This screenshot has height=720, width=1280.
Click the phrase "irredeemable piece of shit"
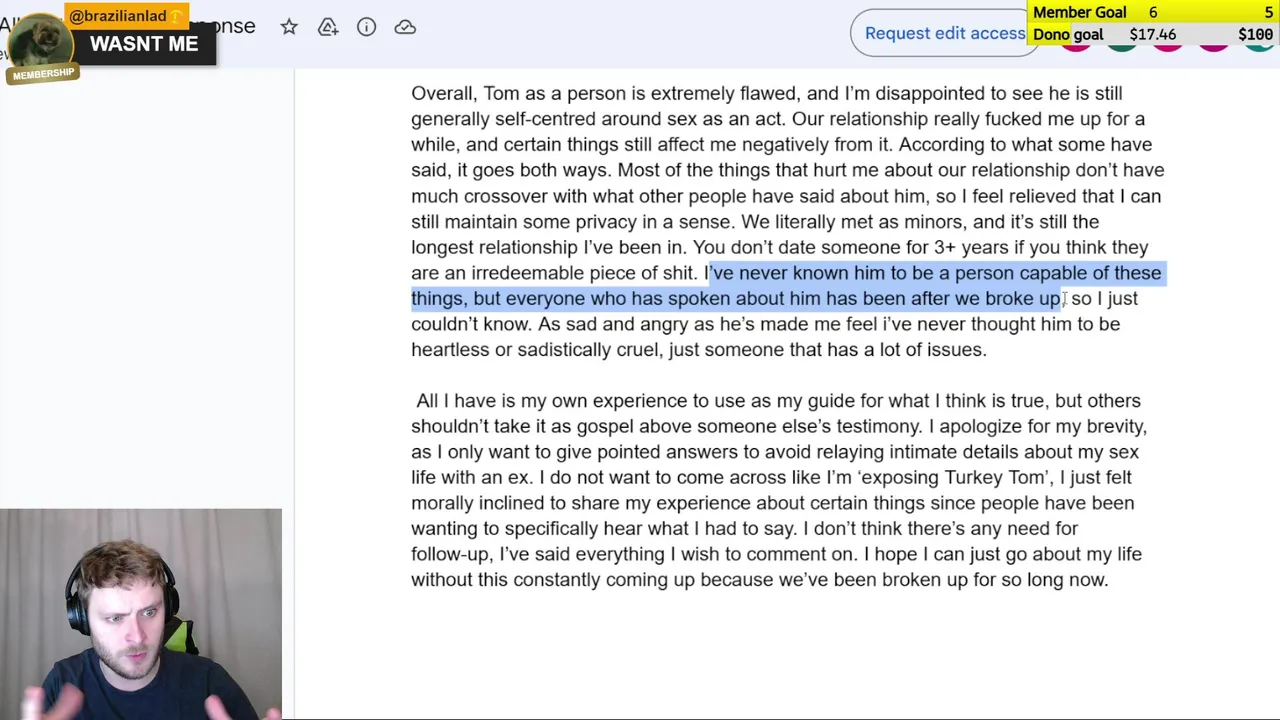582,273
